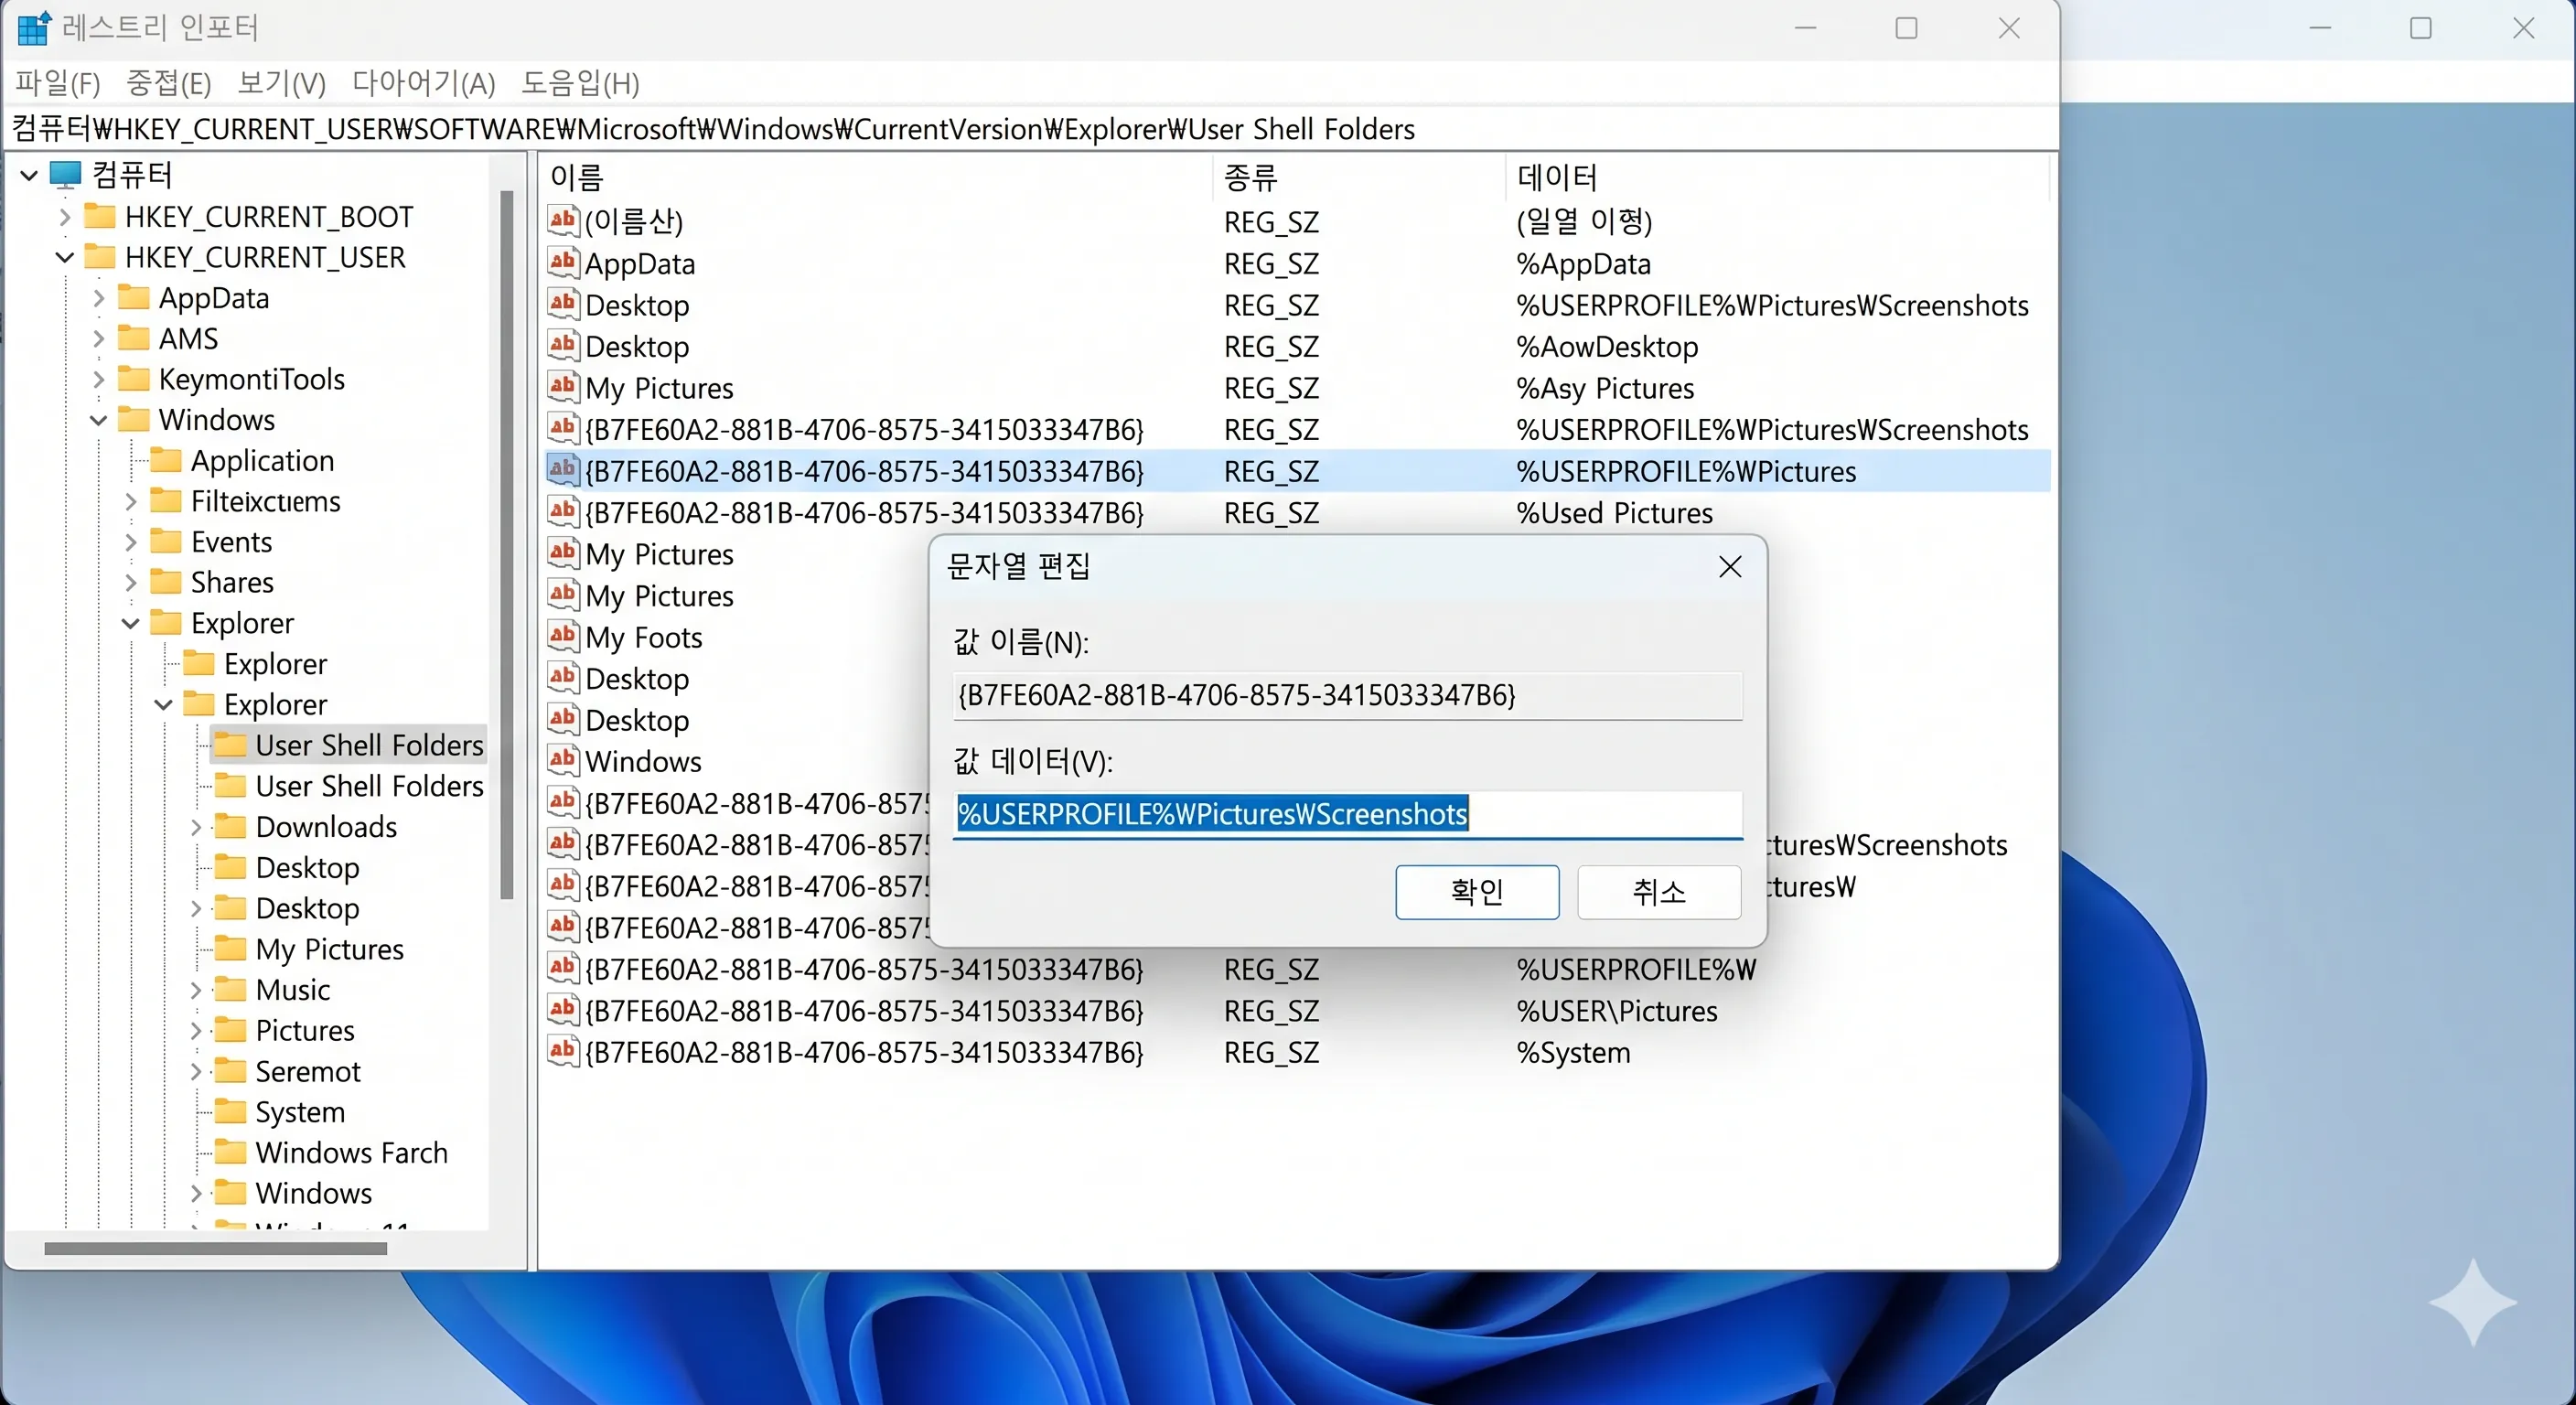Click string icon of selected %USERPROFILE%₩Pictures row

coord(563,470)
